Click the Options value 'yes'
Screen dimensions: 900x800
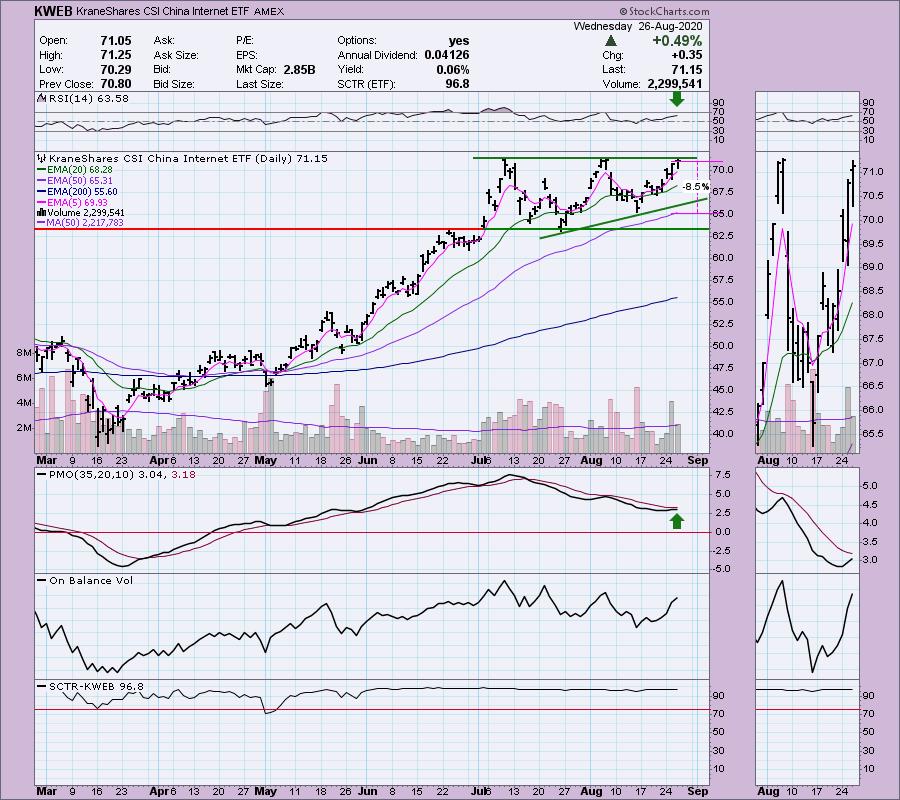459,41
